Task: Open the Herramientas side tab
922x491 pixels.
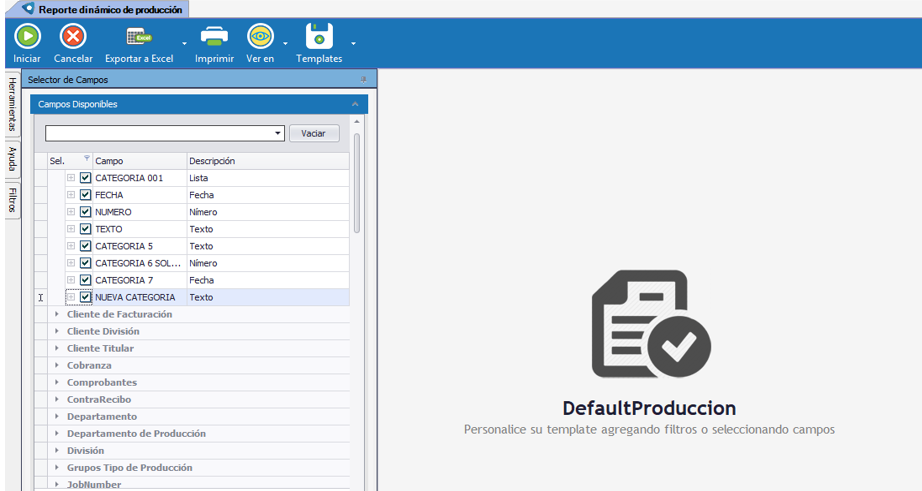Action: (12, 105)
